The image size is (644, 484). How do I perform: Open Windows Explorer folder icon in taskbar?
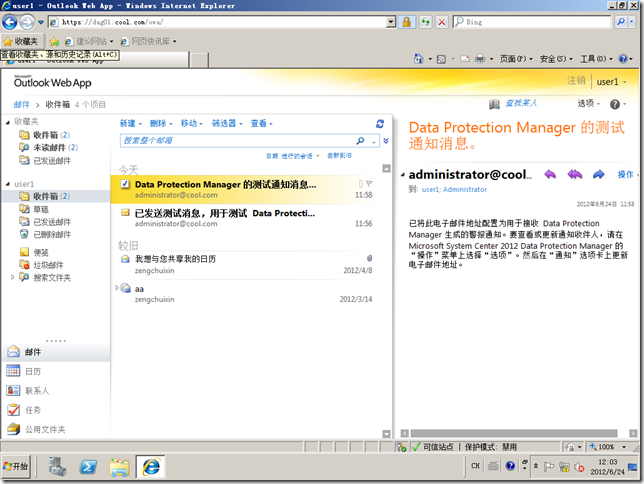[x=120, y=467]
